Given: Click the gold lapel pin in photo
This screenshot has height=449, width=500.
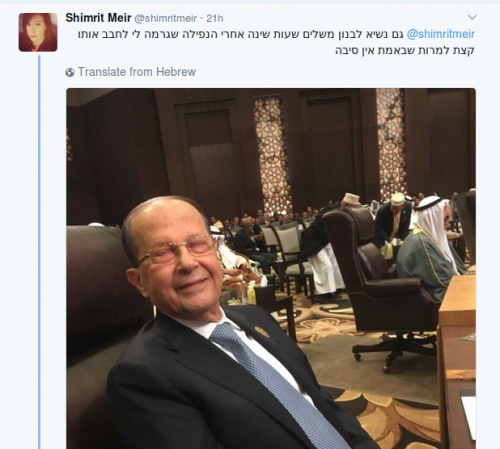Looking at the screenshot, I should coord(262,332).
